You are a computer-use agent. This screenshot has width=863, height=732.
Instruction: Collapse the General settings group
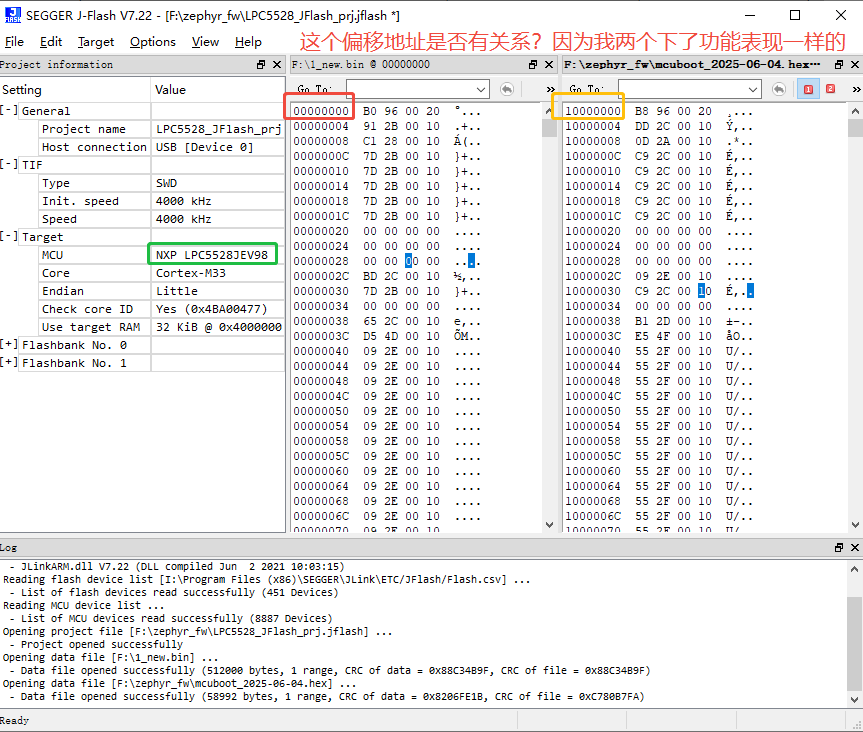[x=8, y=110]
